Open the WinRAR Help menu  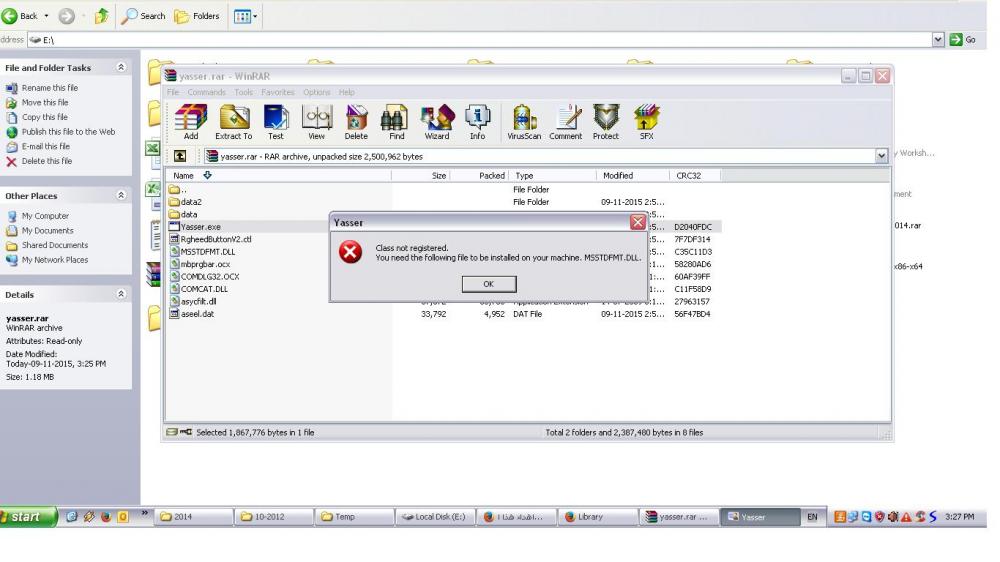pyautogui.click(x=346, y=92)
